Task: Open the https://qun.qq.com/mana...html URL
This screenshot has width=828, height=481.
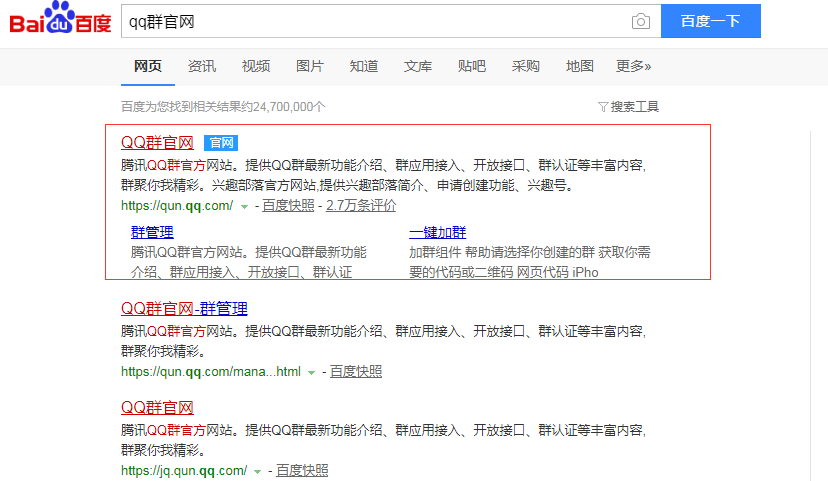Action: click(x=211, y=372)
